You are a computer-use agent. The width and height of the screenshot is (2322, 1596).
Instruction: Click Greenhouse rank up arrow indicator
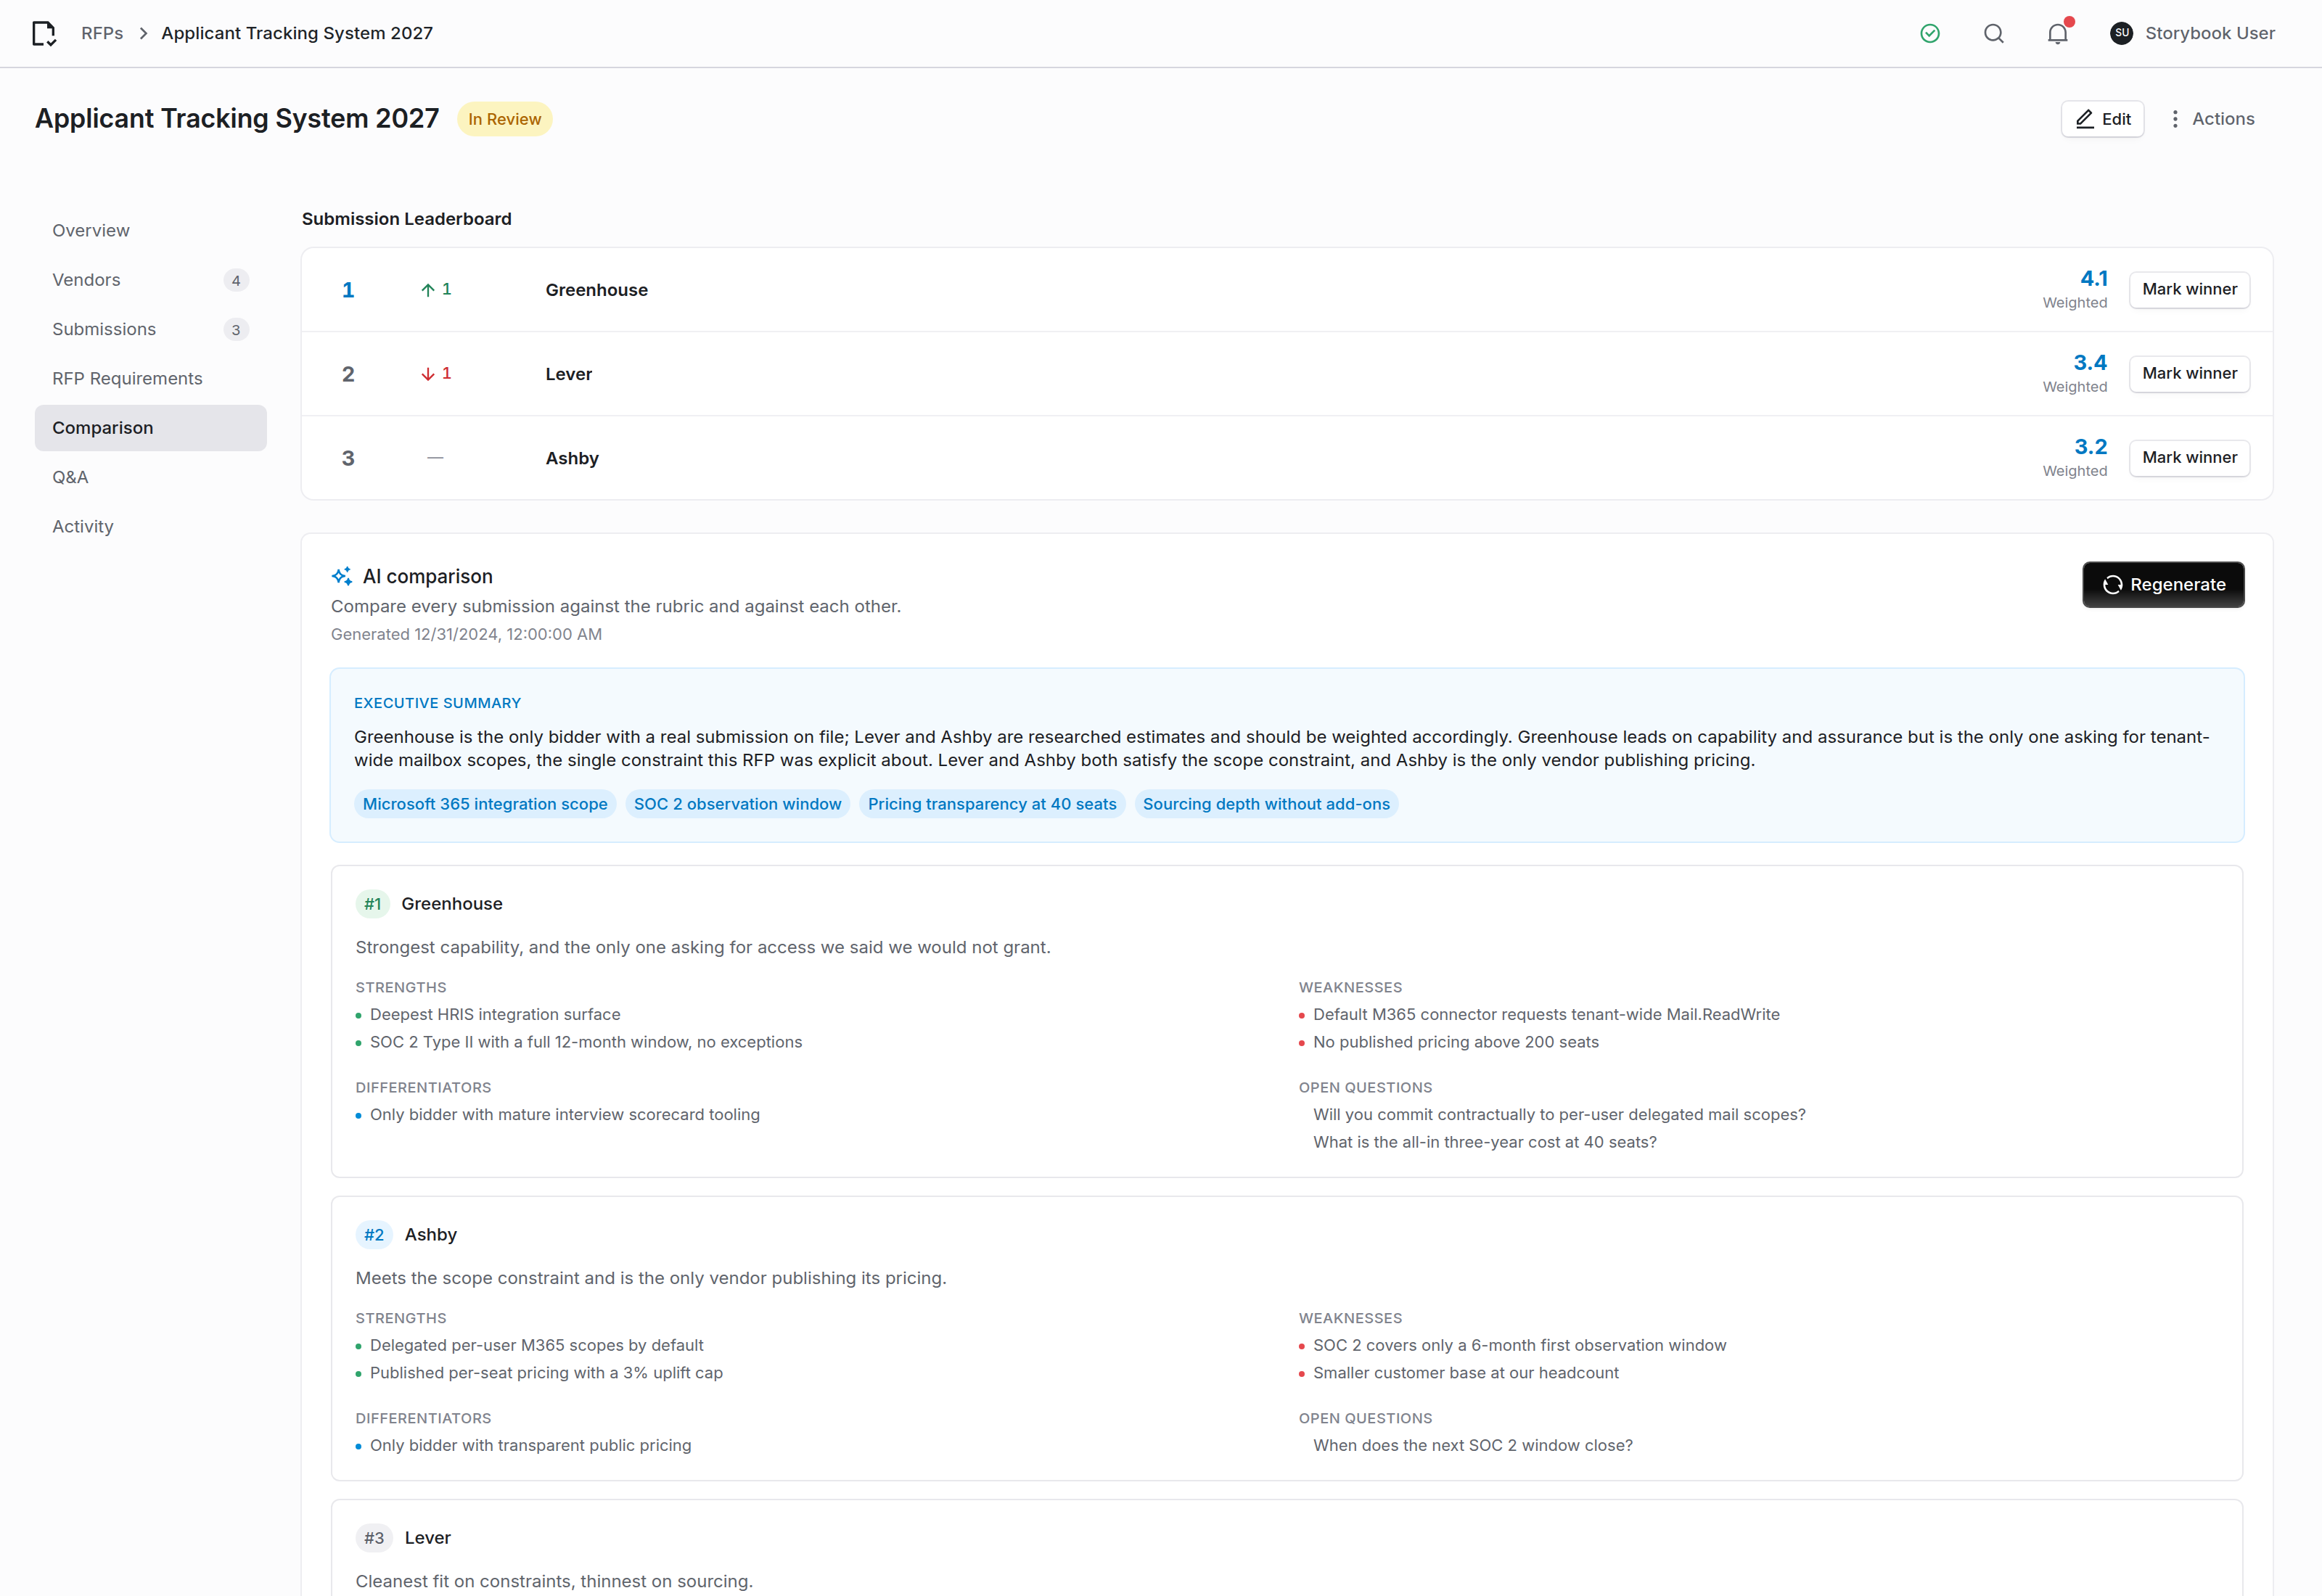[436, 289]
